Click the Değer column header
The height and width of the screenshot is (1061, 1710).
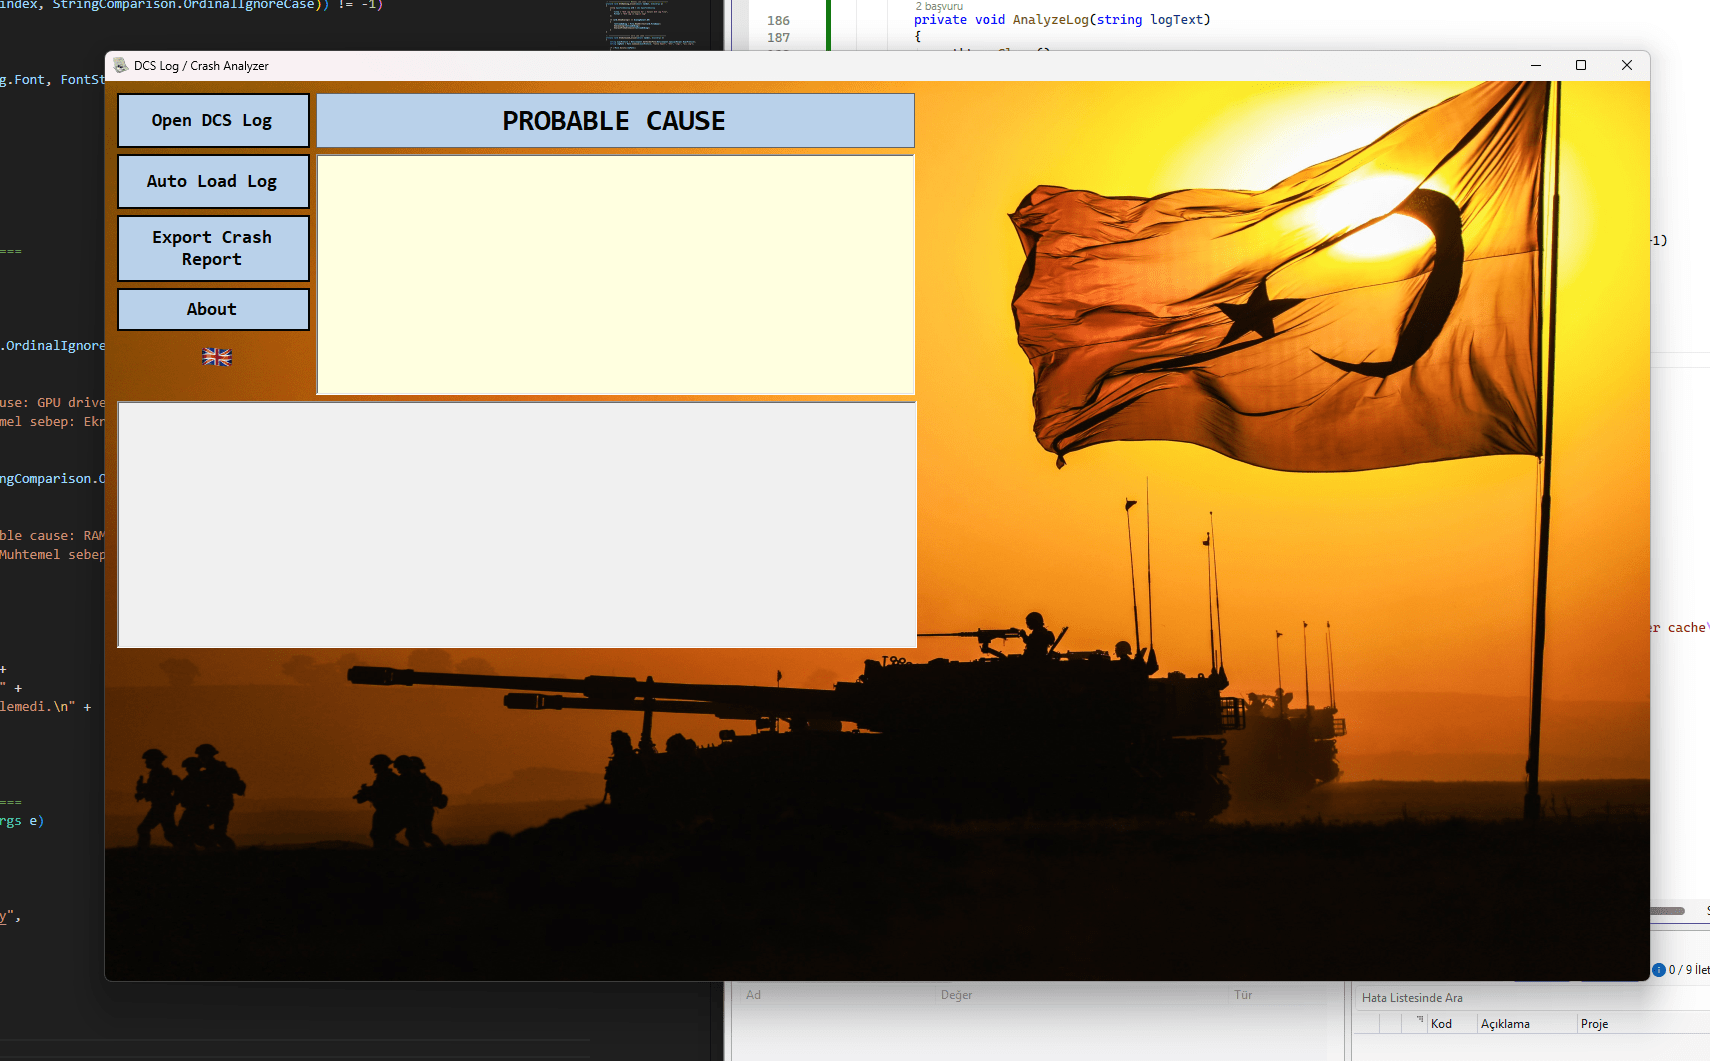coord(956,994)
